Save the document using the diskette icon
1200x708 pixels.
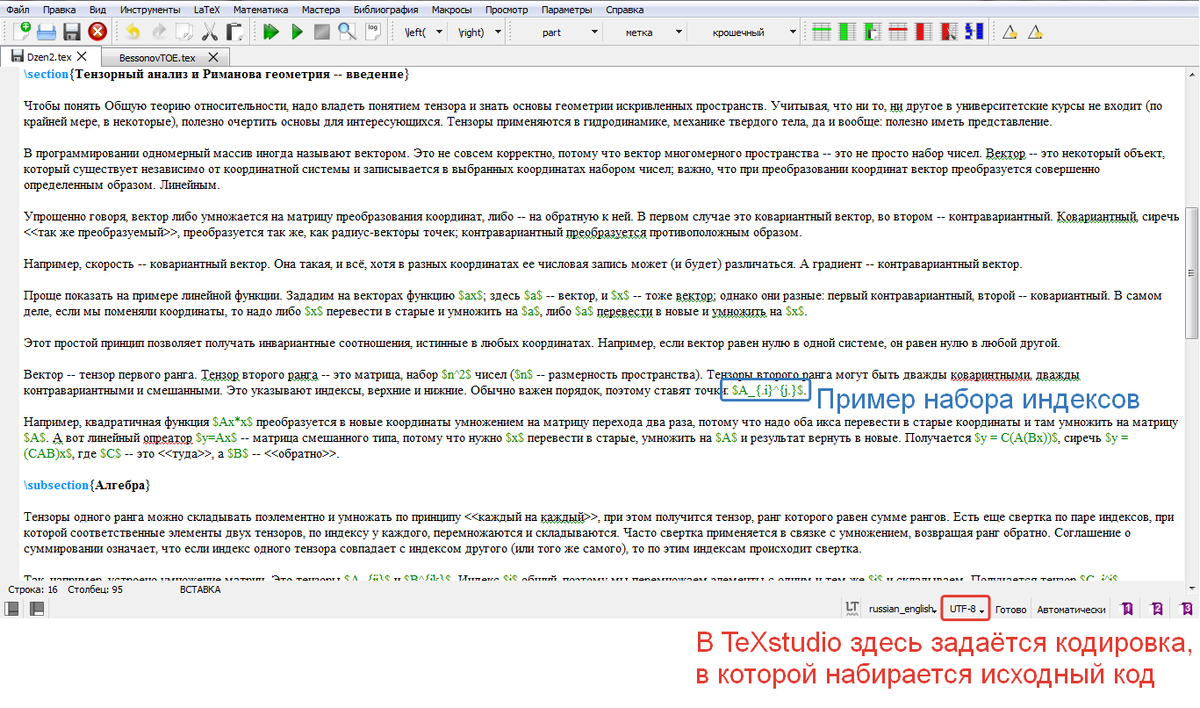71,31
